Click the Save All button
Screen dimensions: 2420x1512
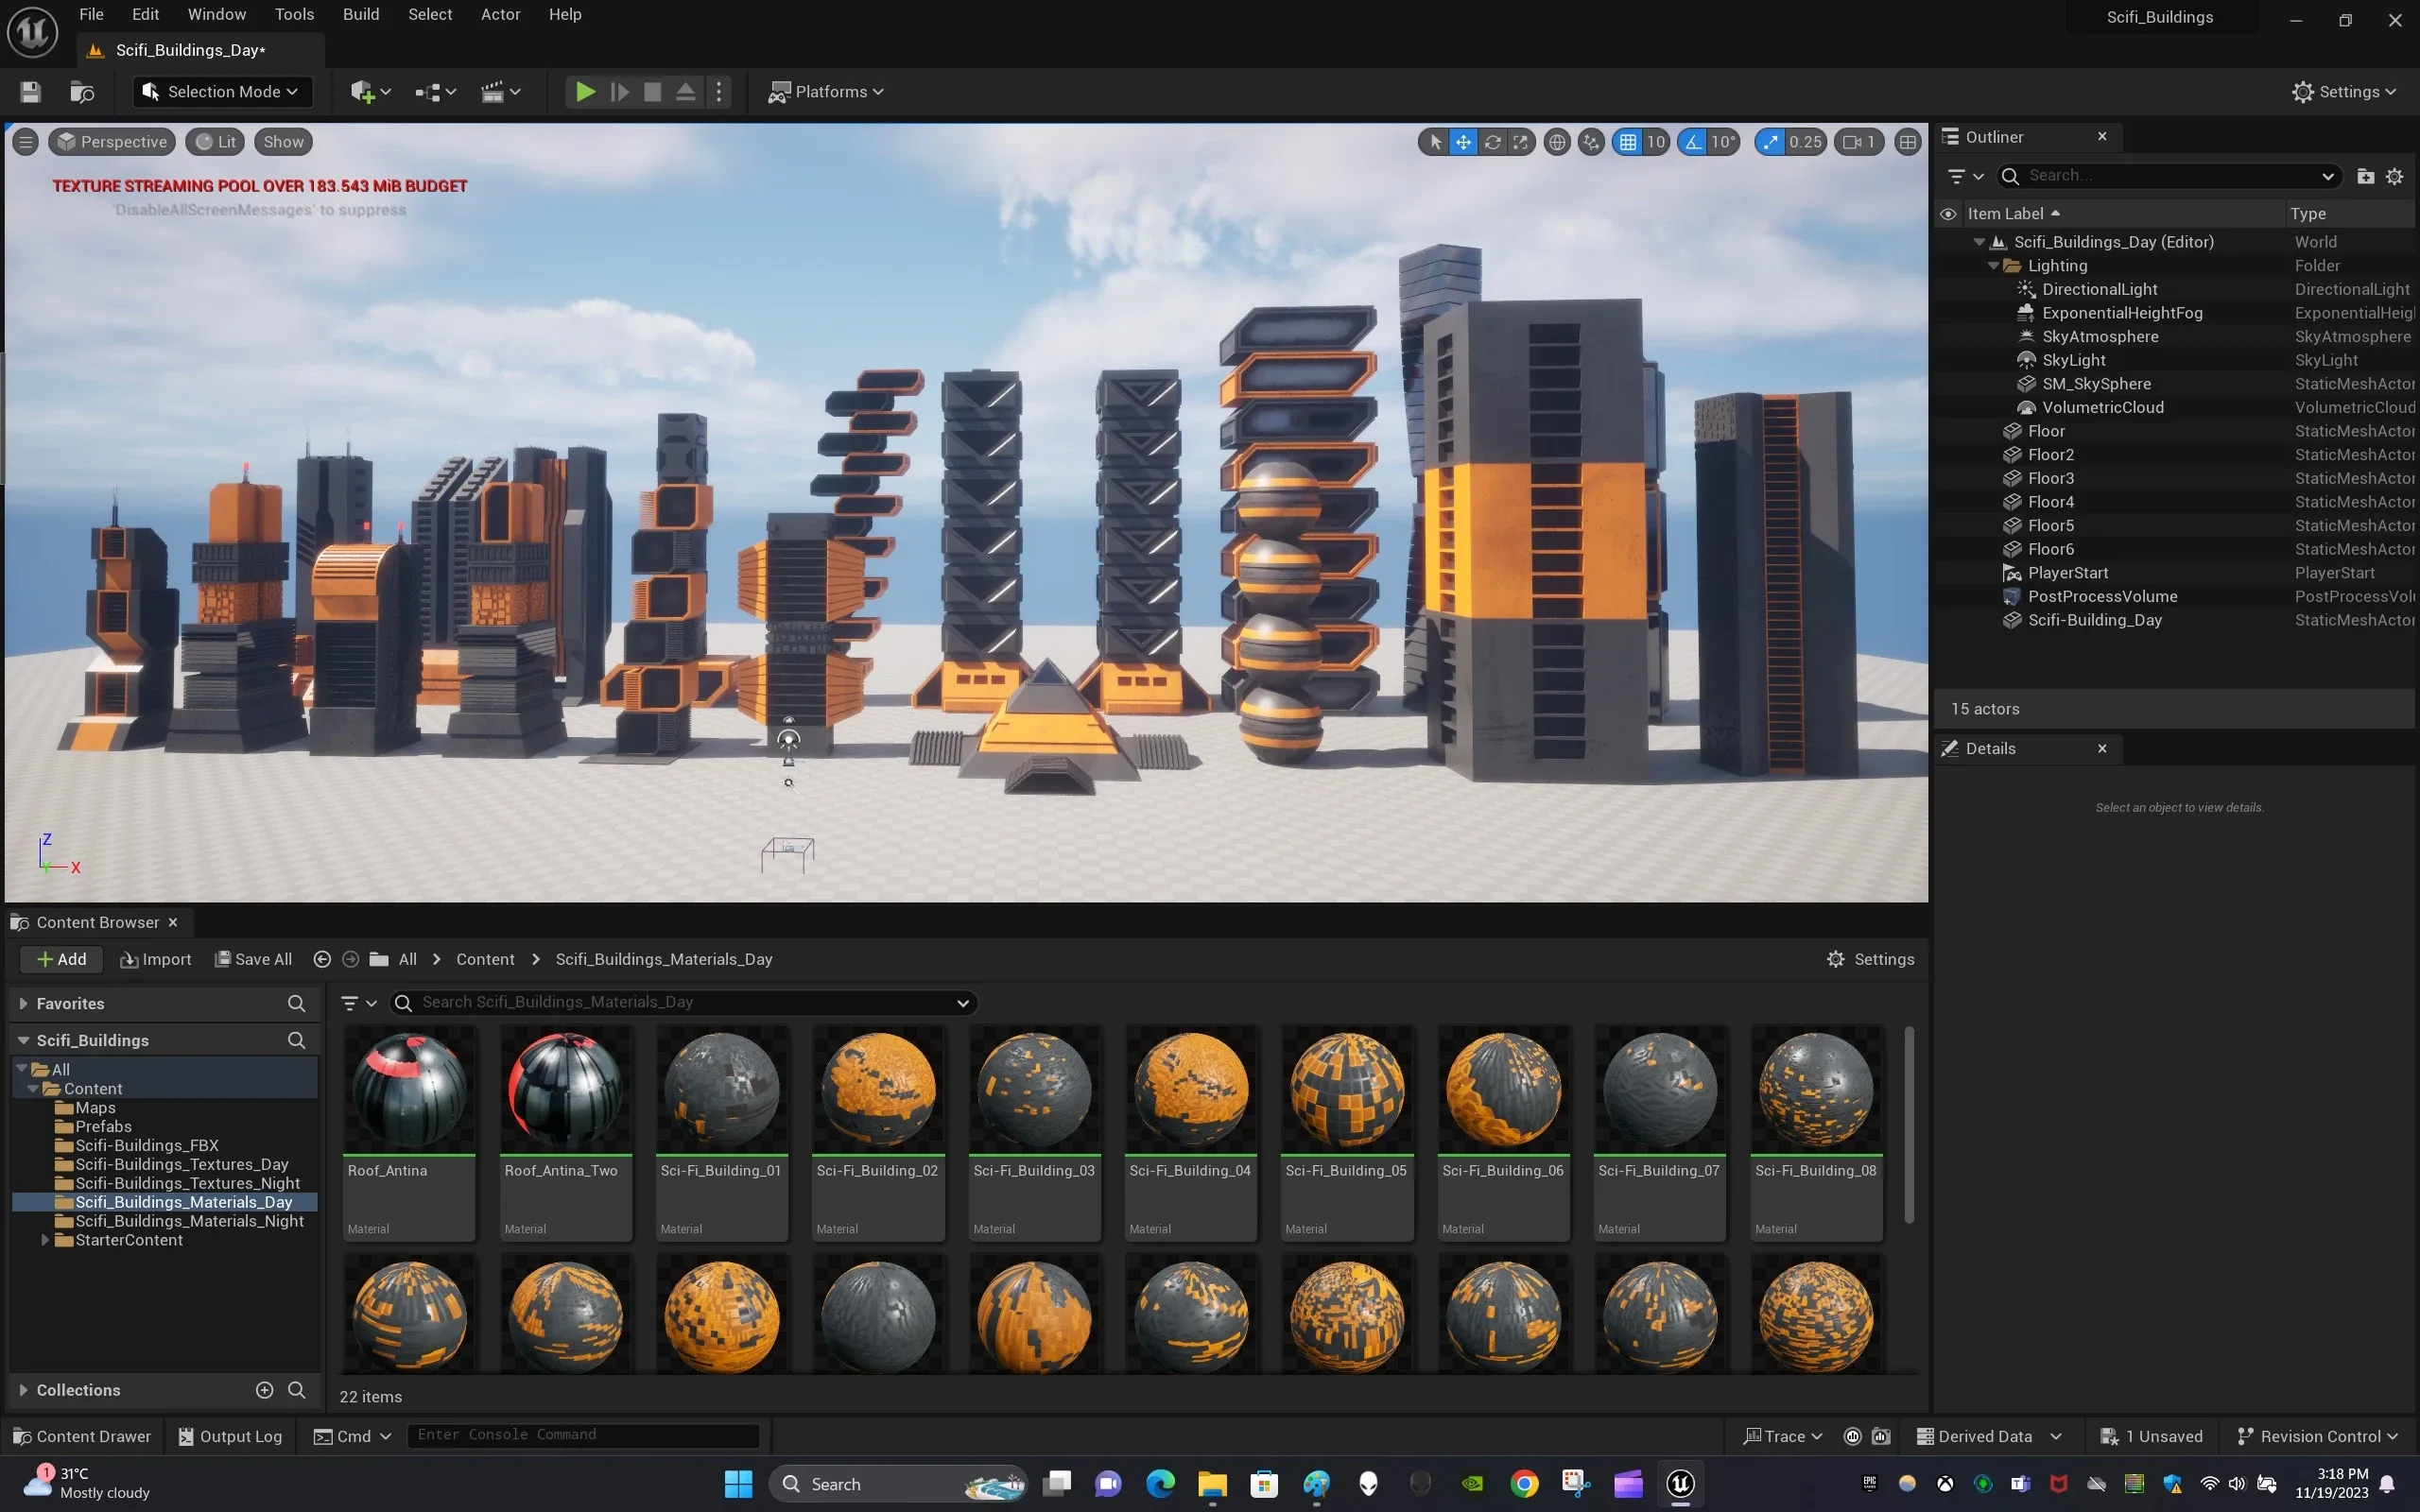[x=254, y=959]
